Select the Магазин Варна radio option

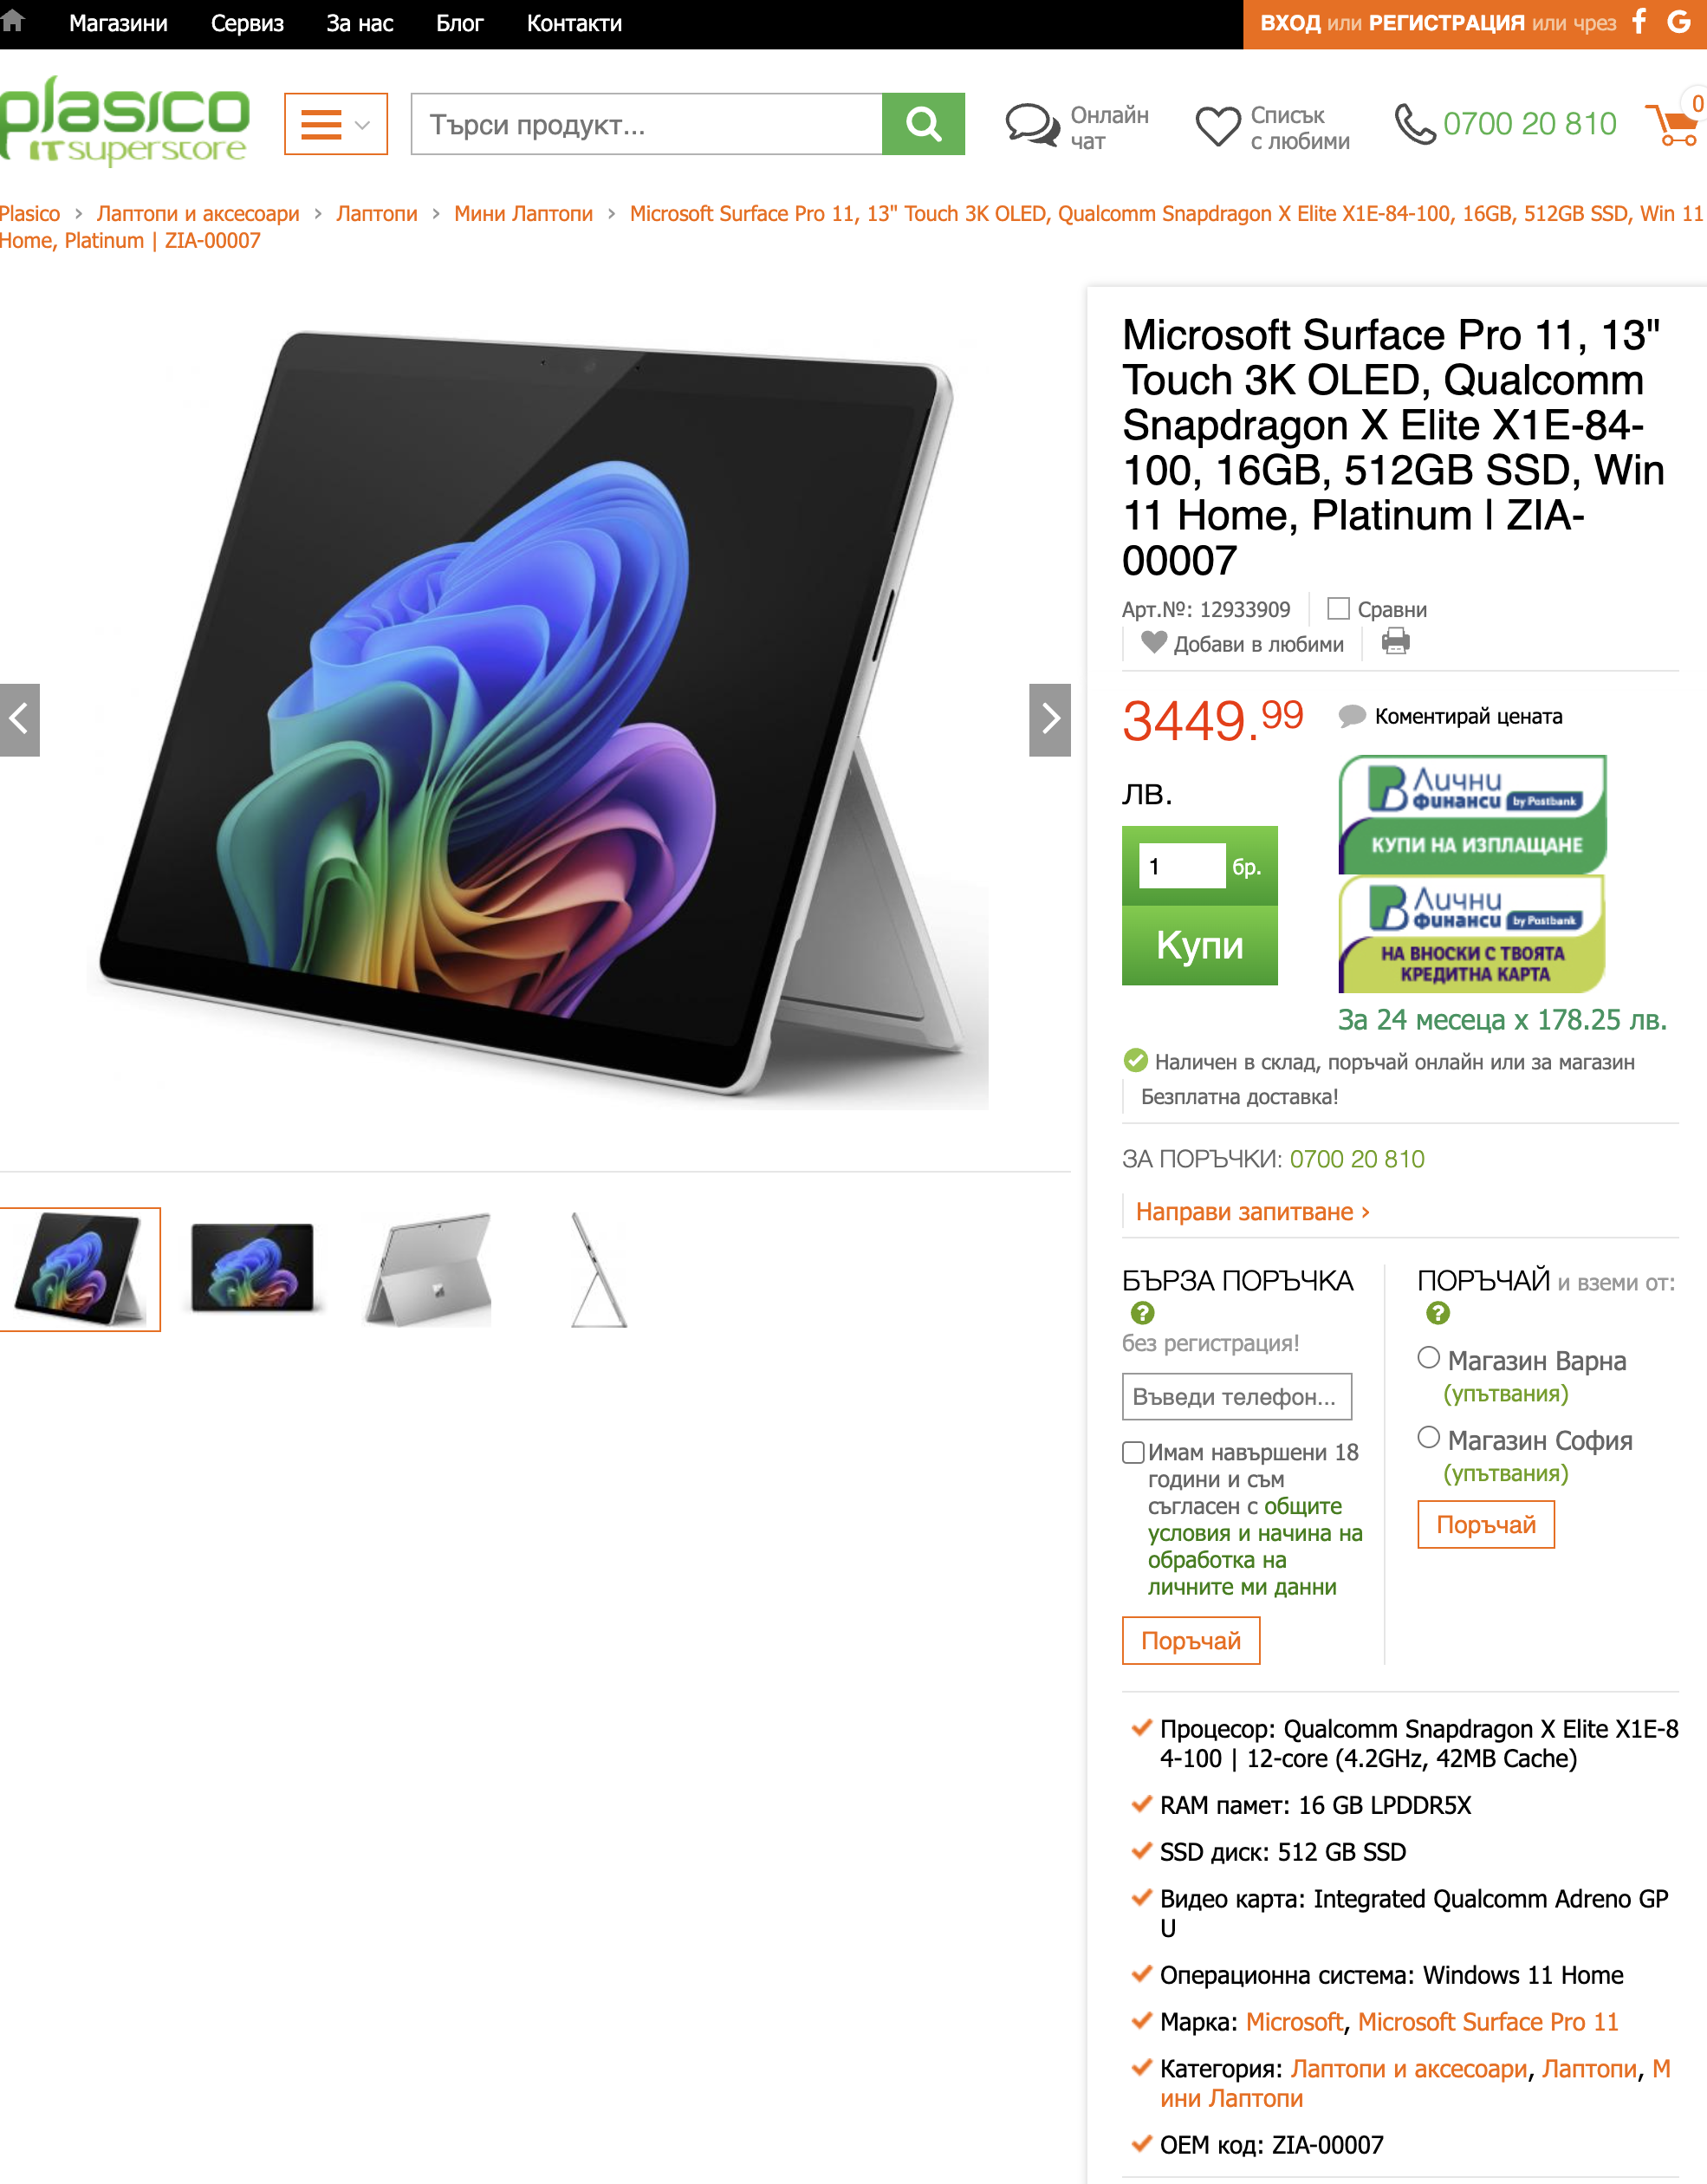(1428, 1358)
